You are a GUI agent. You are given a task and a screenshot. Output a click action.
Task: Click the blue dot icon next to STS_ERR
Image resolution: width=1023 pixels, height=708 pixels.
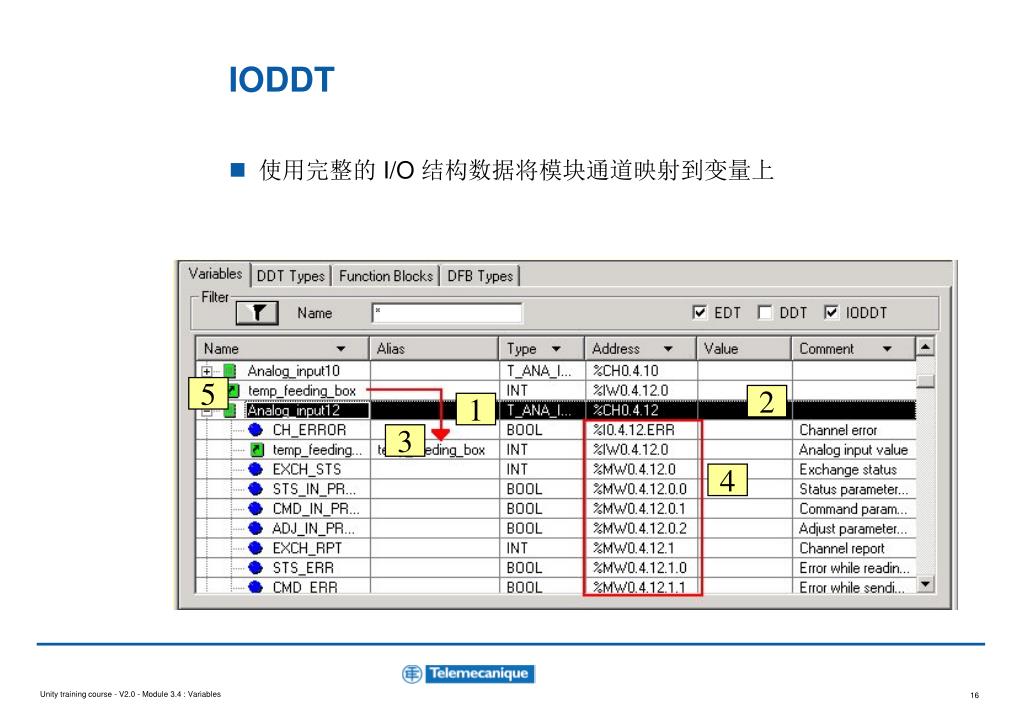pyautogui.click(x=256, y=568)
